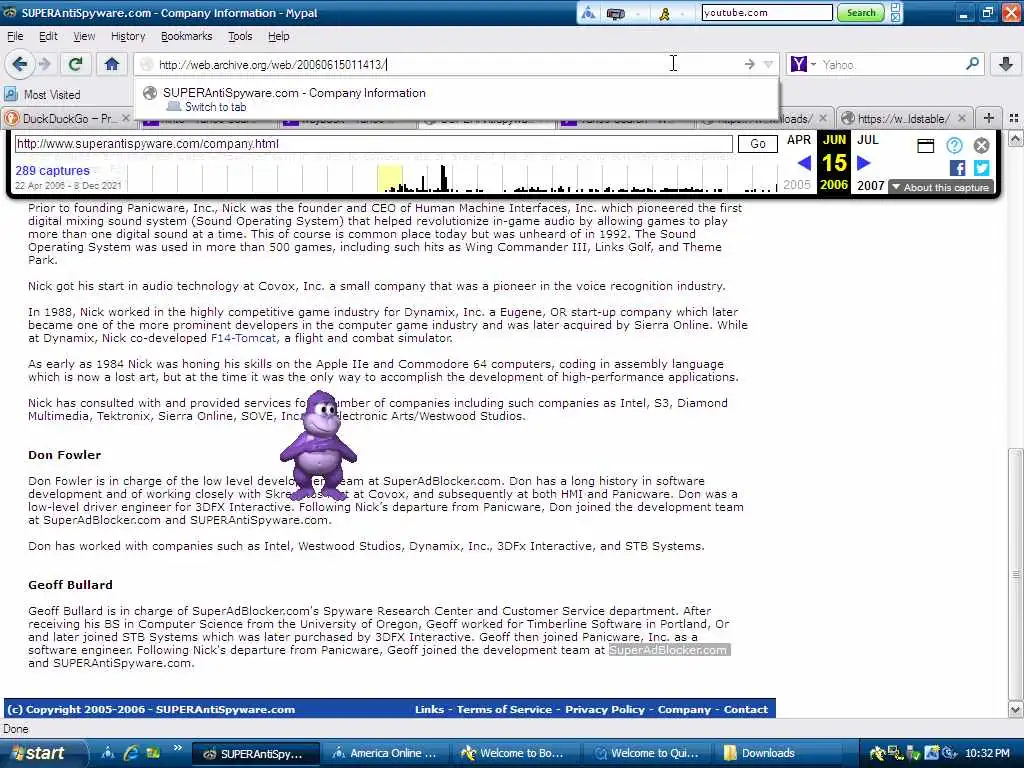Open the Links footer link
1024x768 pixels.
(429, 709)
